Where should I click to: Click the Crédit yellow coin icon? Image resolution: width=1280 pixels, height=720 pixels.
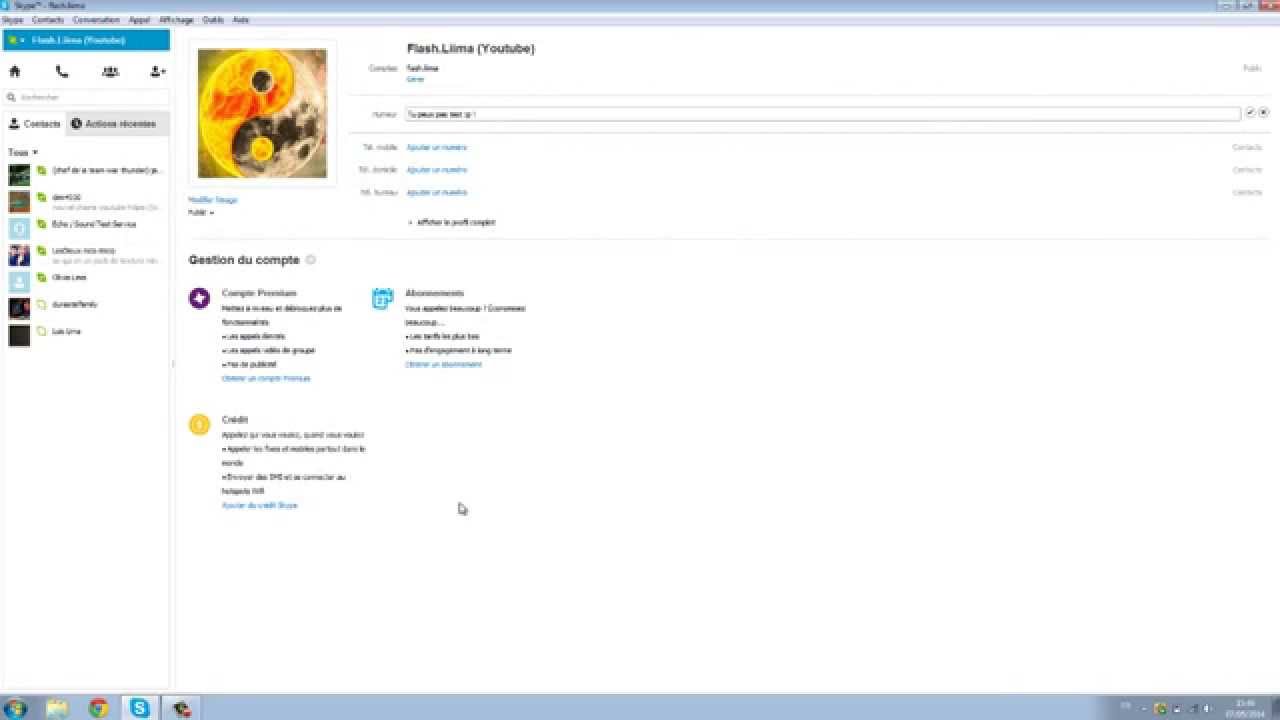[x=199, y=424]
